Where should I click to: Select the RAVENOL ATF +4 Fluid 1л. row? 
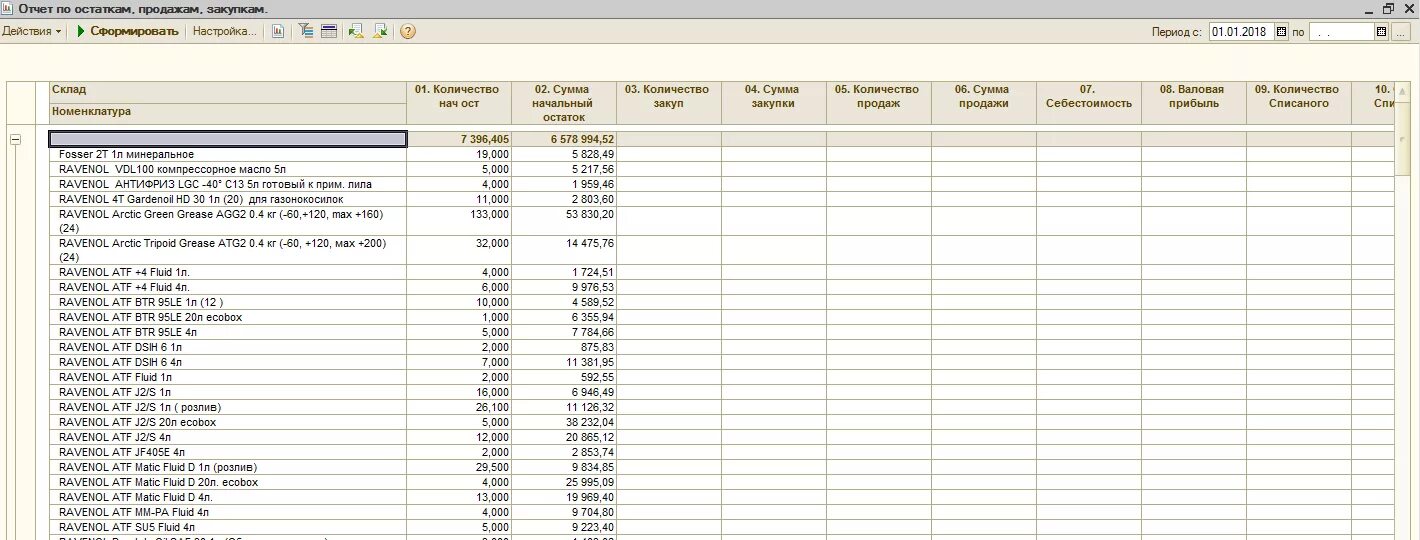point(228,272)
